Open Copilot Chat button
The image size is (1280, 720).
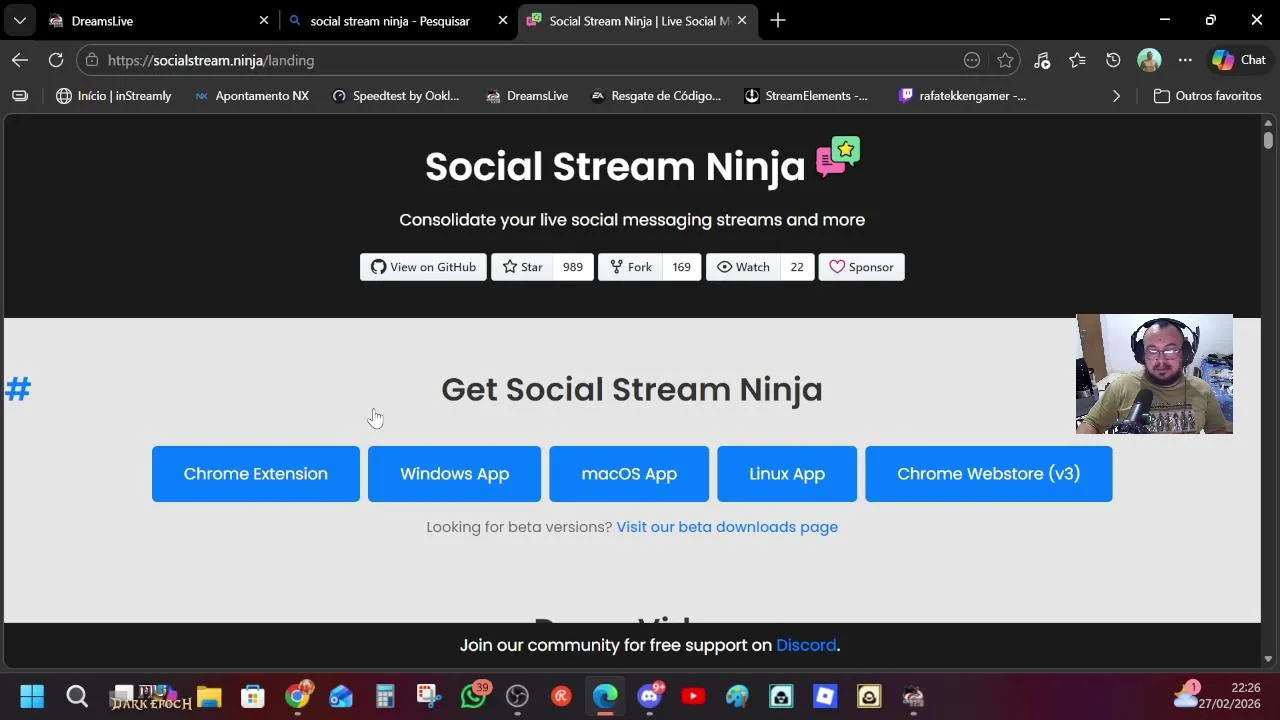[x=1239, y=60]
